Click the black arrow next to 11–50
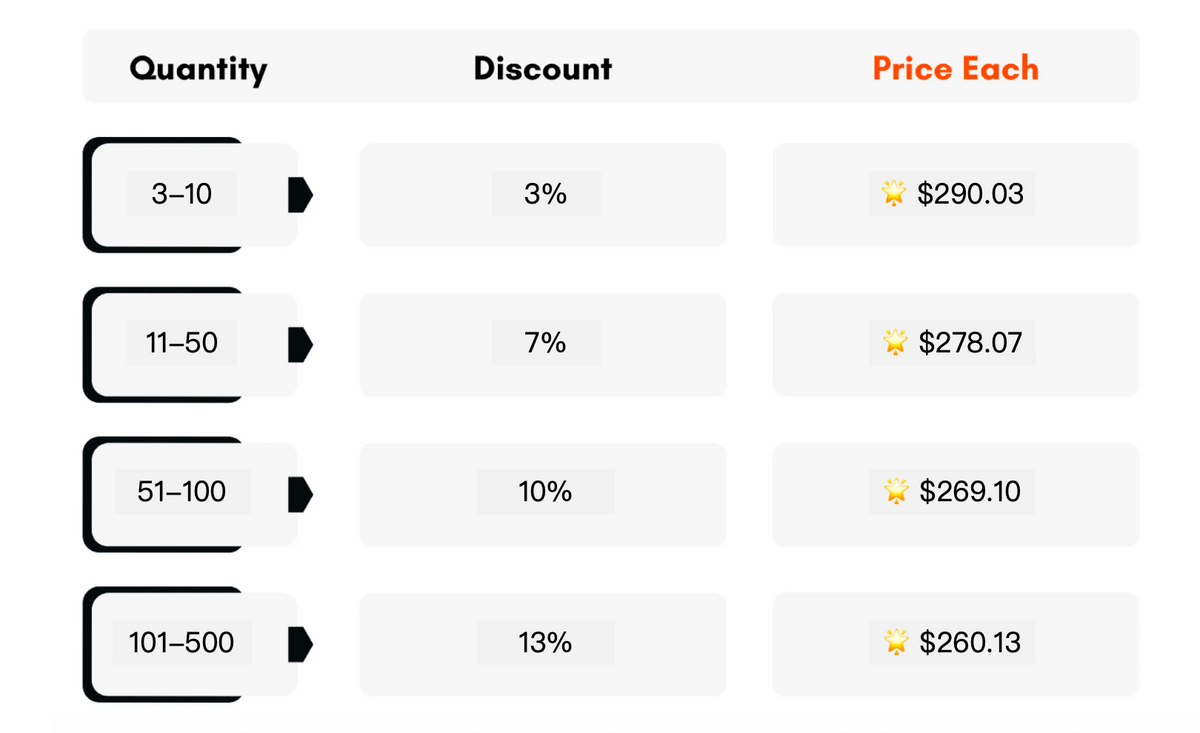 tap(300, 345)
